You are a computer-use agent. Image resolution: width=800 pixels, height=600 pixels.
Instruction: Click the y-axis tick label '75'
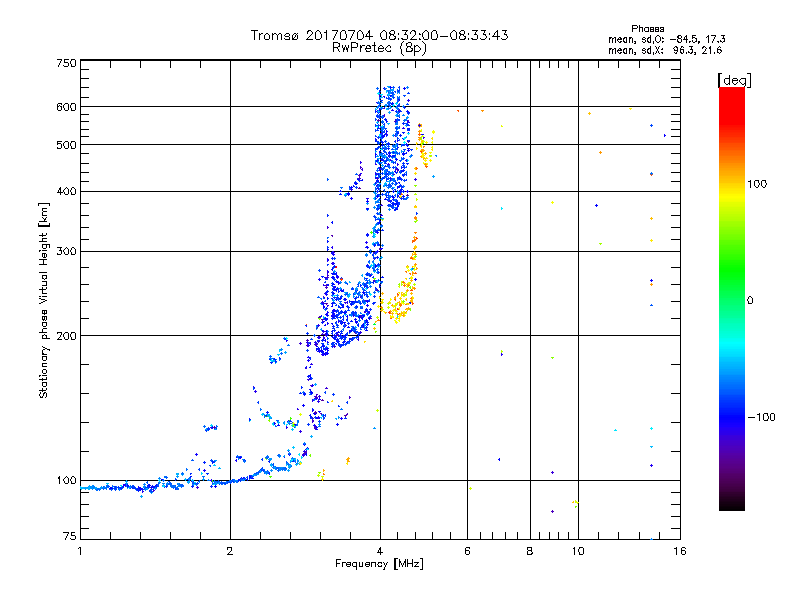click(70, 536)
